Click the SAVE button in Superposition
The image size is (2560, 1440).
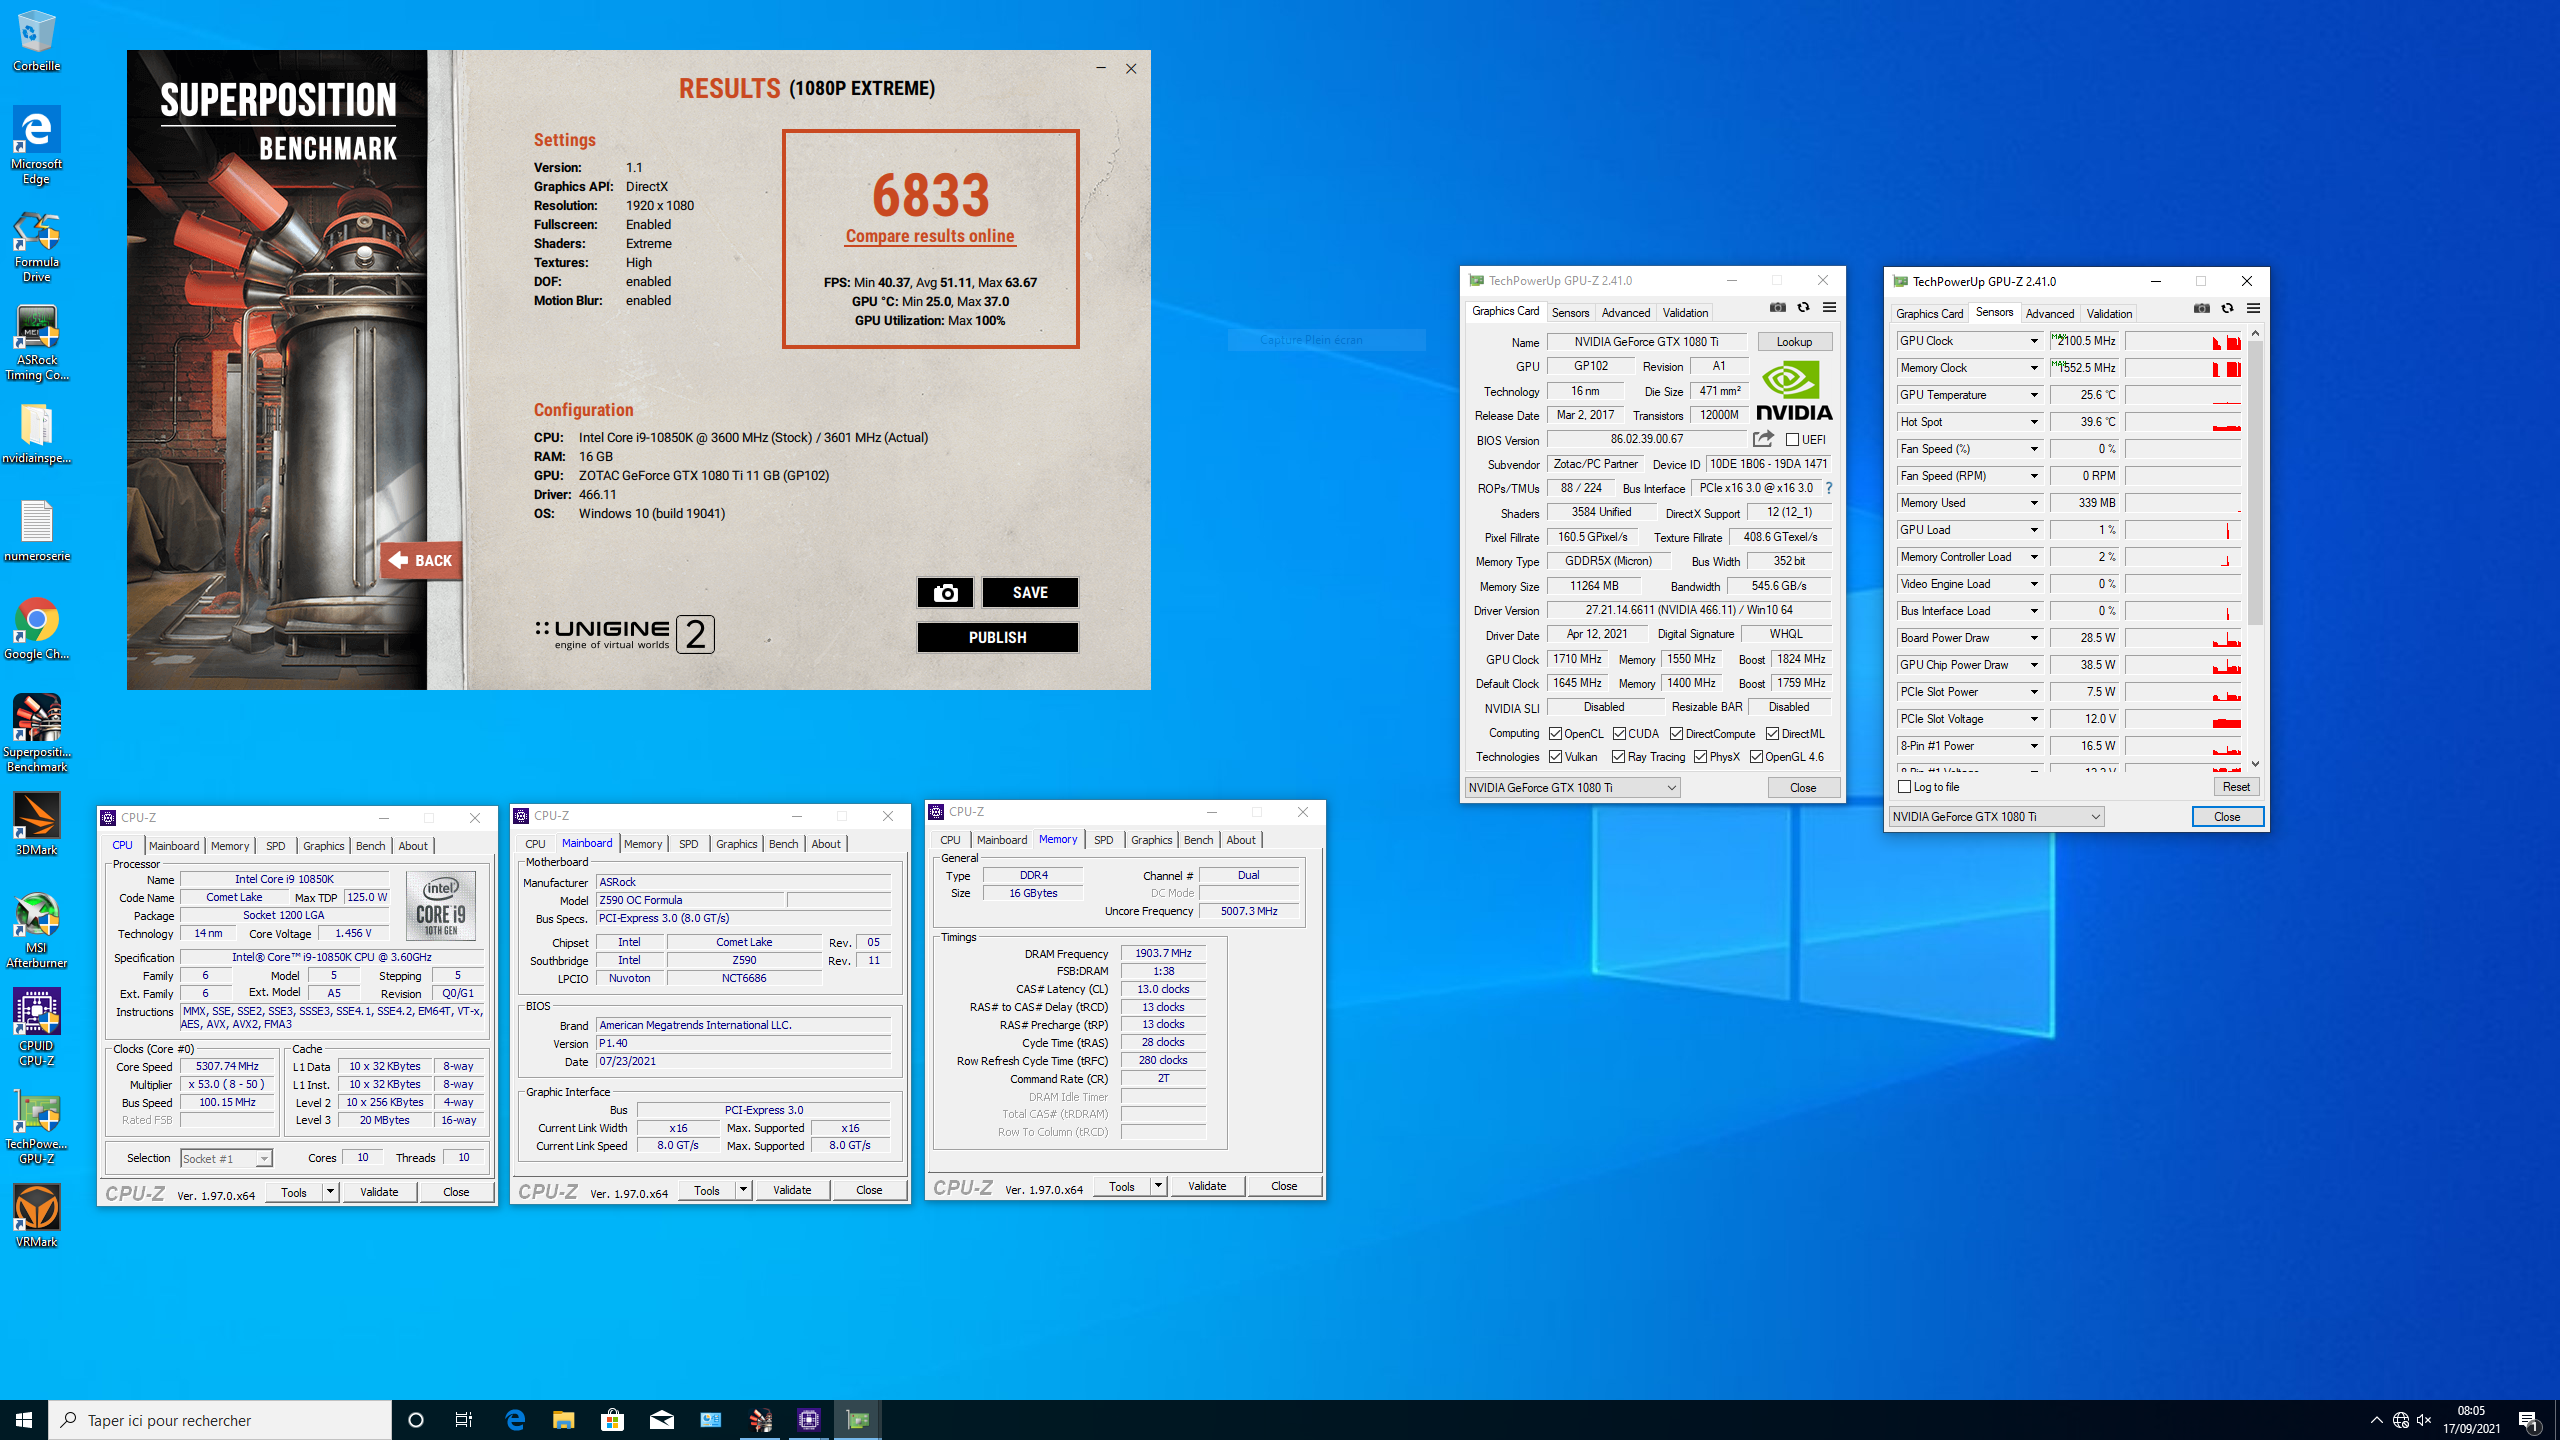click(1030, 593)
